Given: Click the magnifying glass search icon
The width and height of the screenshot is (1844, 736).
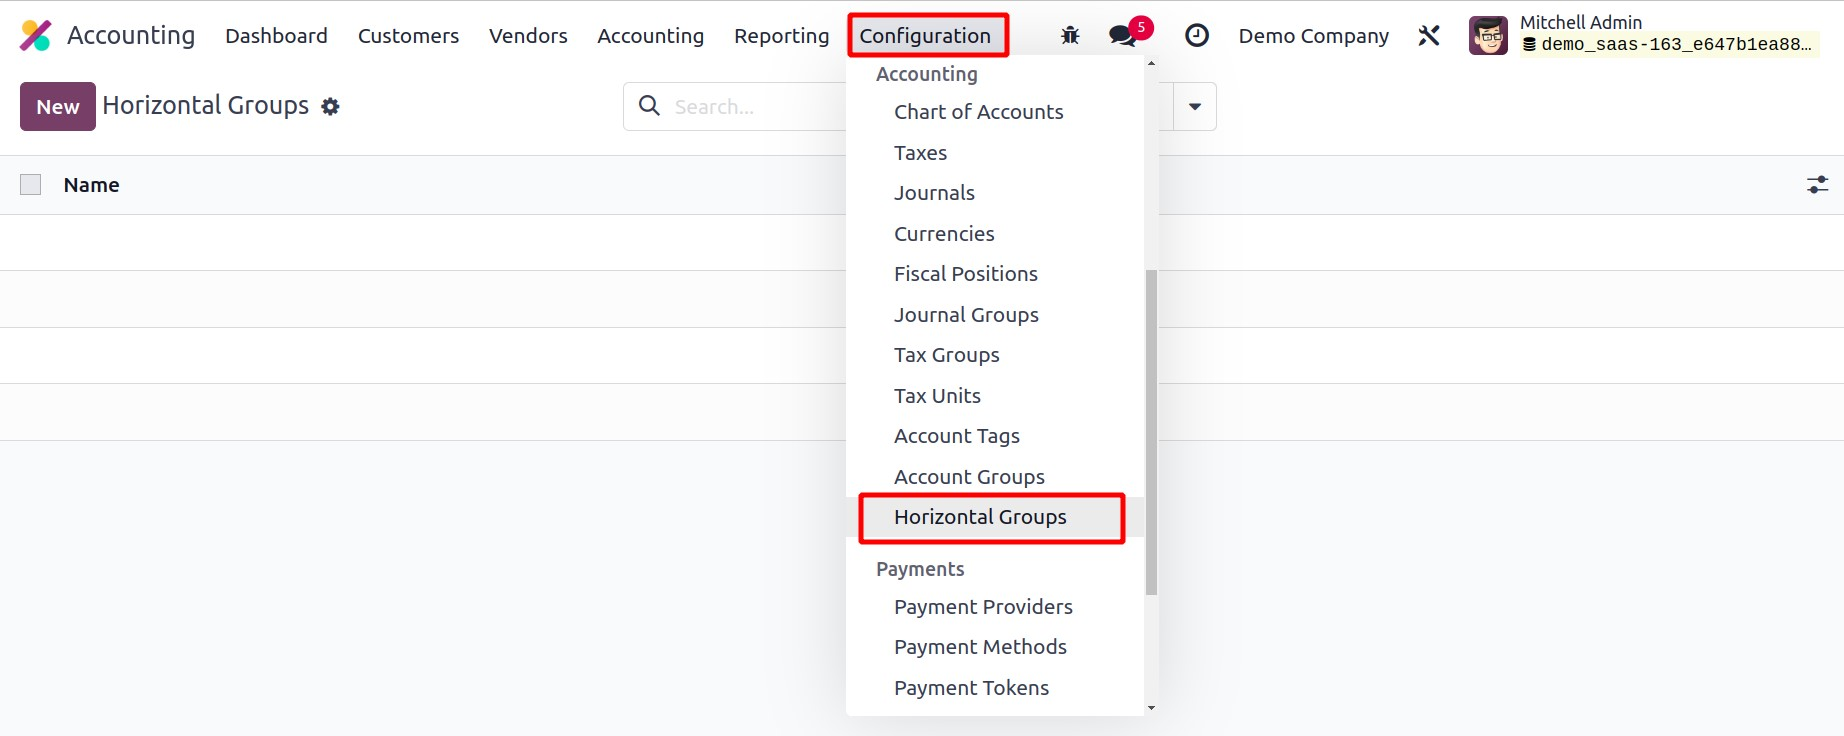Looking at the screenshot, I should point(649,106).
